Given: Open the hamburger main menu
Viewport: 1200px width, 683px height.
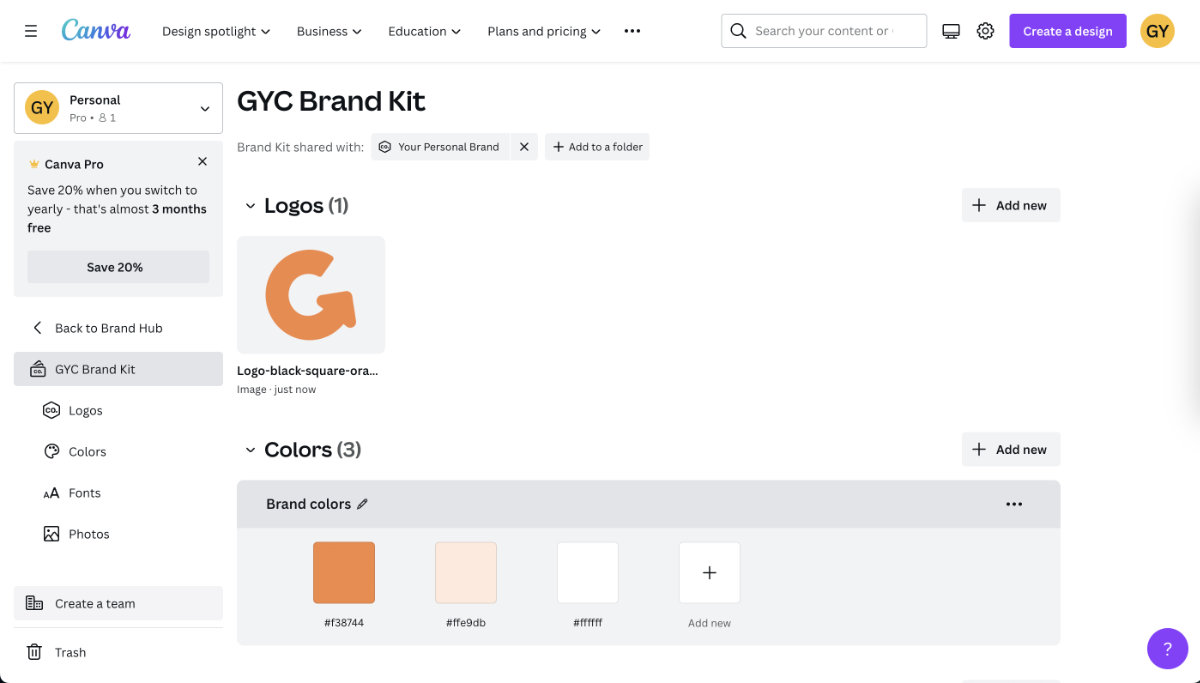Looking at the screenshot, I should (x=31, y=31).
